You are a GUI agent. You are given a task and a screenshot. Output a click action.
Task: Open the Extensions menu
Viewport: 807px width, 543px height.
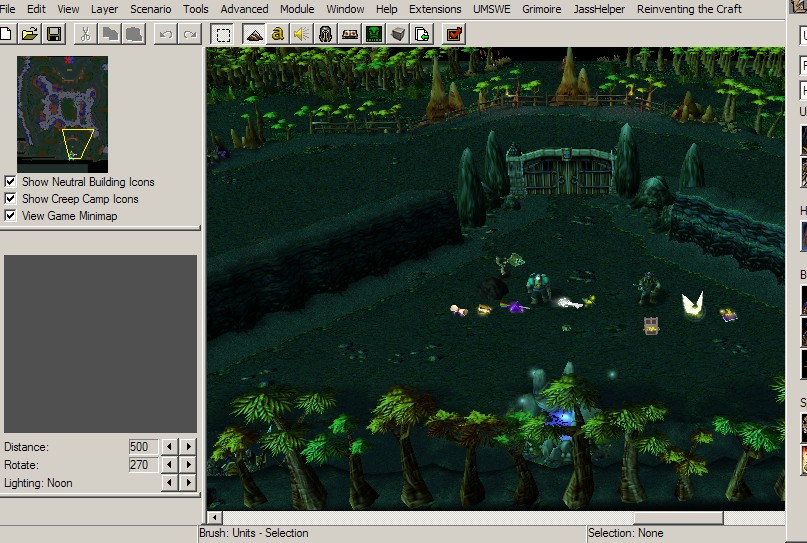click(435, 9)
